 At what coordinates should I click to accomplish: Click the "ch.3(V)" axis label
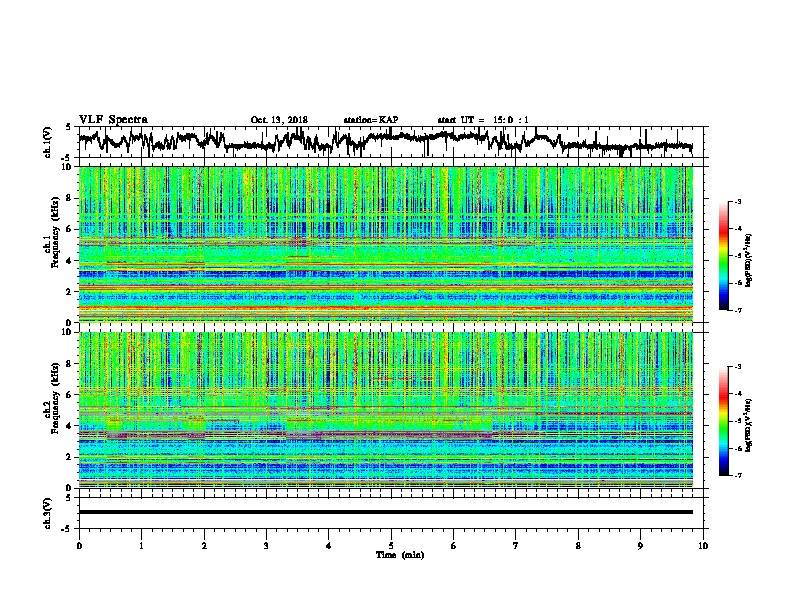pyautogui.click(x=48, y=513)
